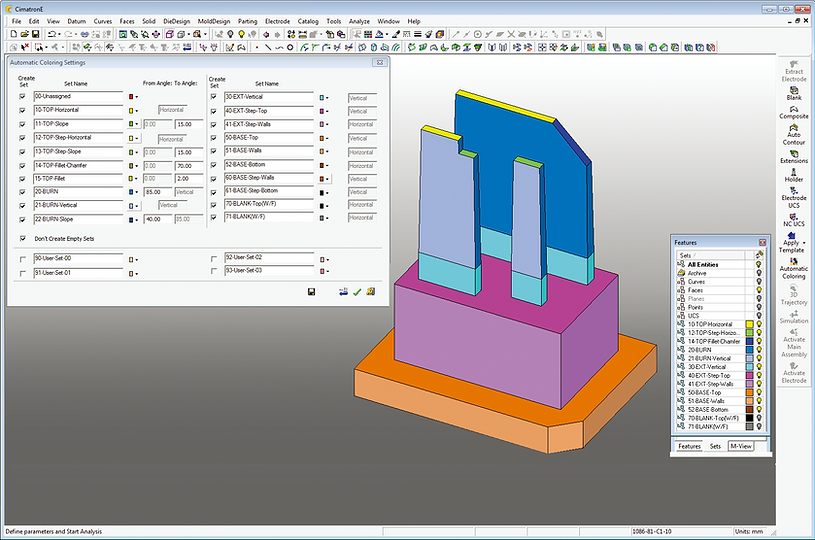
Task: Click the Extract Electrode tool
Action: click(x=794, y=71)
